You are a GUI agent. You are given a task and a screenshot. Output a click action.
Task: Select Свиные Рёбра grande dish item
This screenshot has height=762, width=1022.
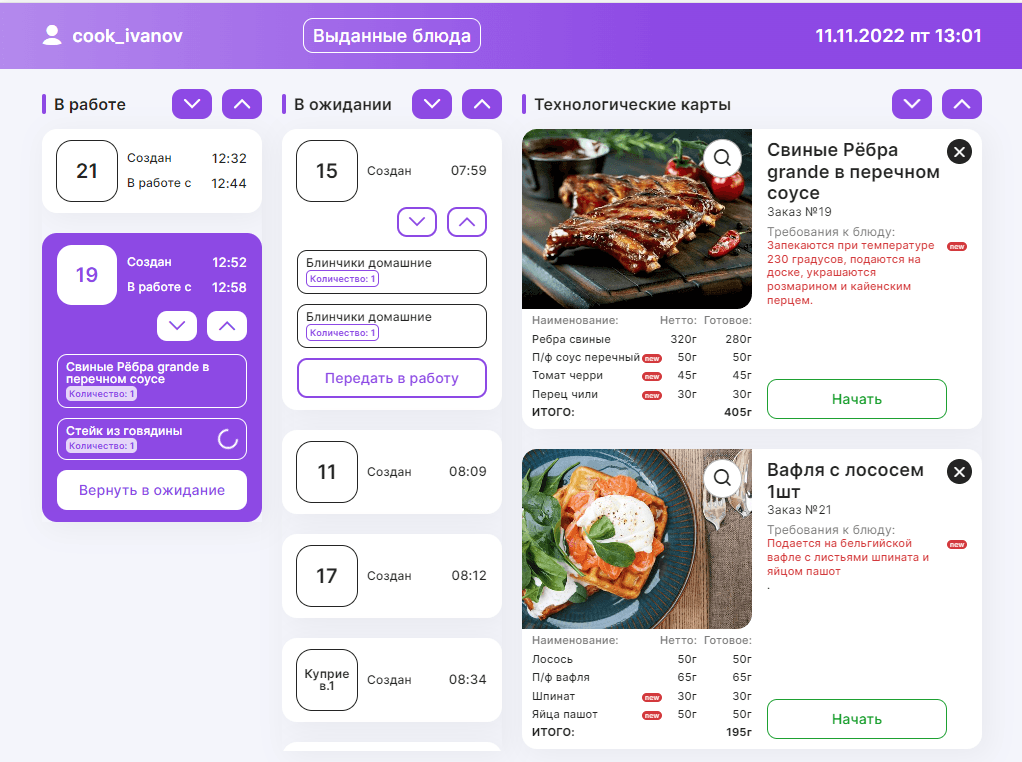(152, 381)
